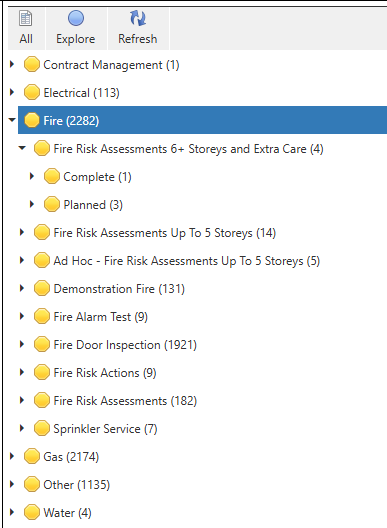This screenshot has width=387, height=528.
Task: Click the Refresh arrows icon
Action: click(x=138, y=18)
